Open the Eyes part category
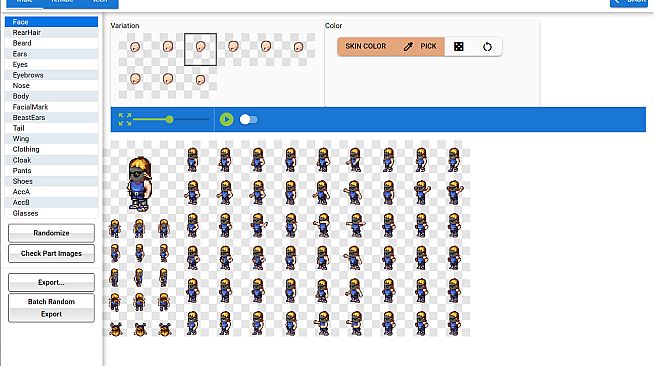 51,64
